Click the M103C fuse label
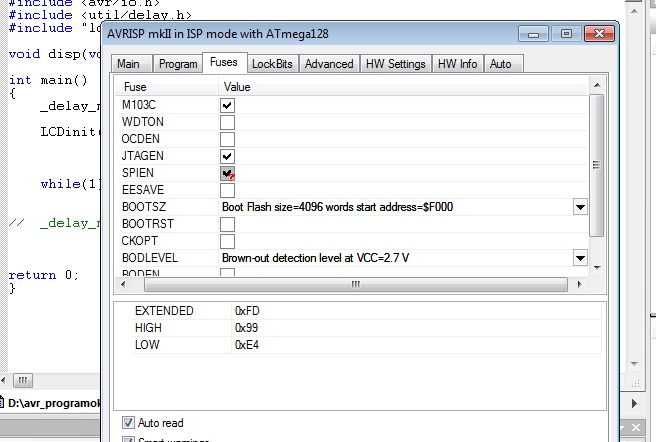 pyautogui.click(x=139, y=105)
